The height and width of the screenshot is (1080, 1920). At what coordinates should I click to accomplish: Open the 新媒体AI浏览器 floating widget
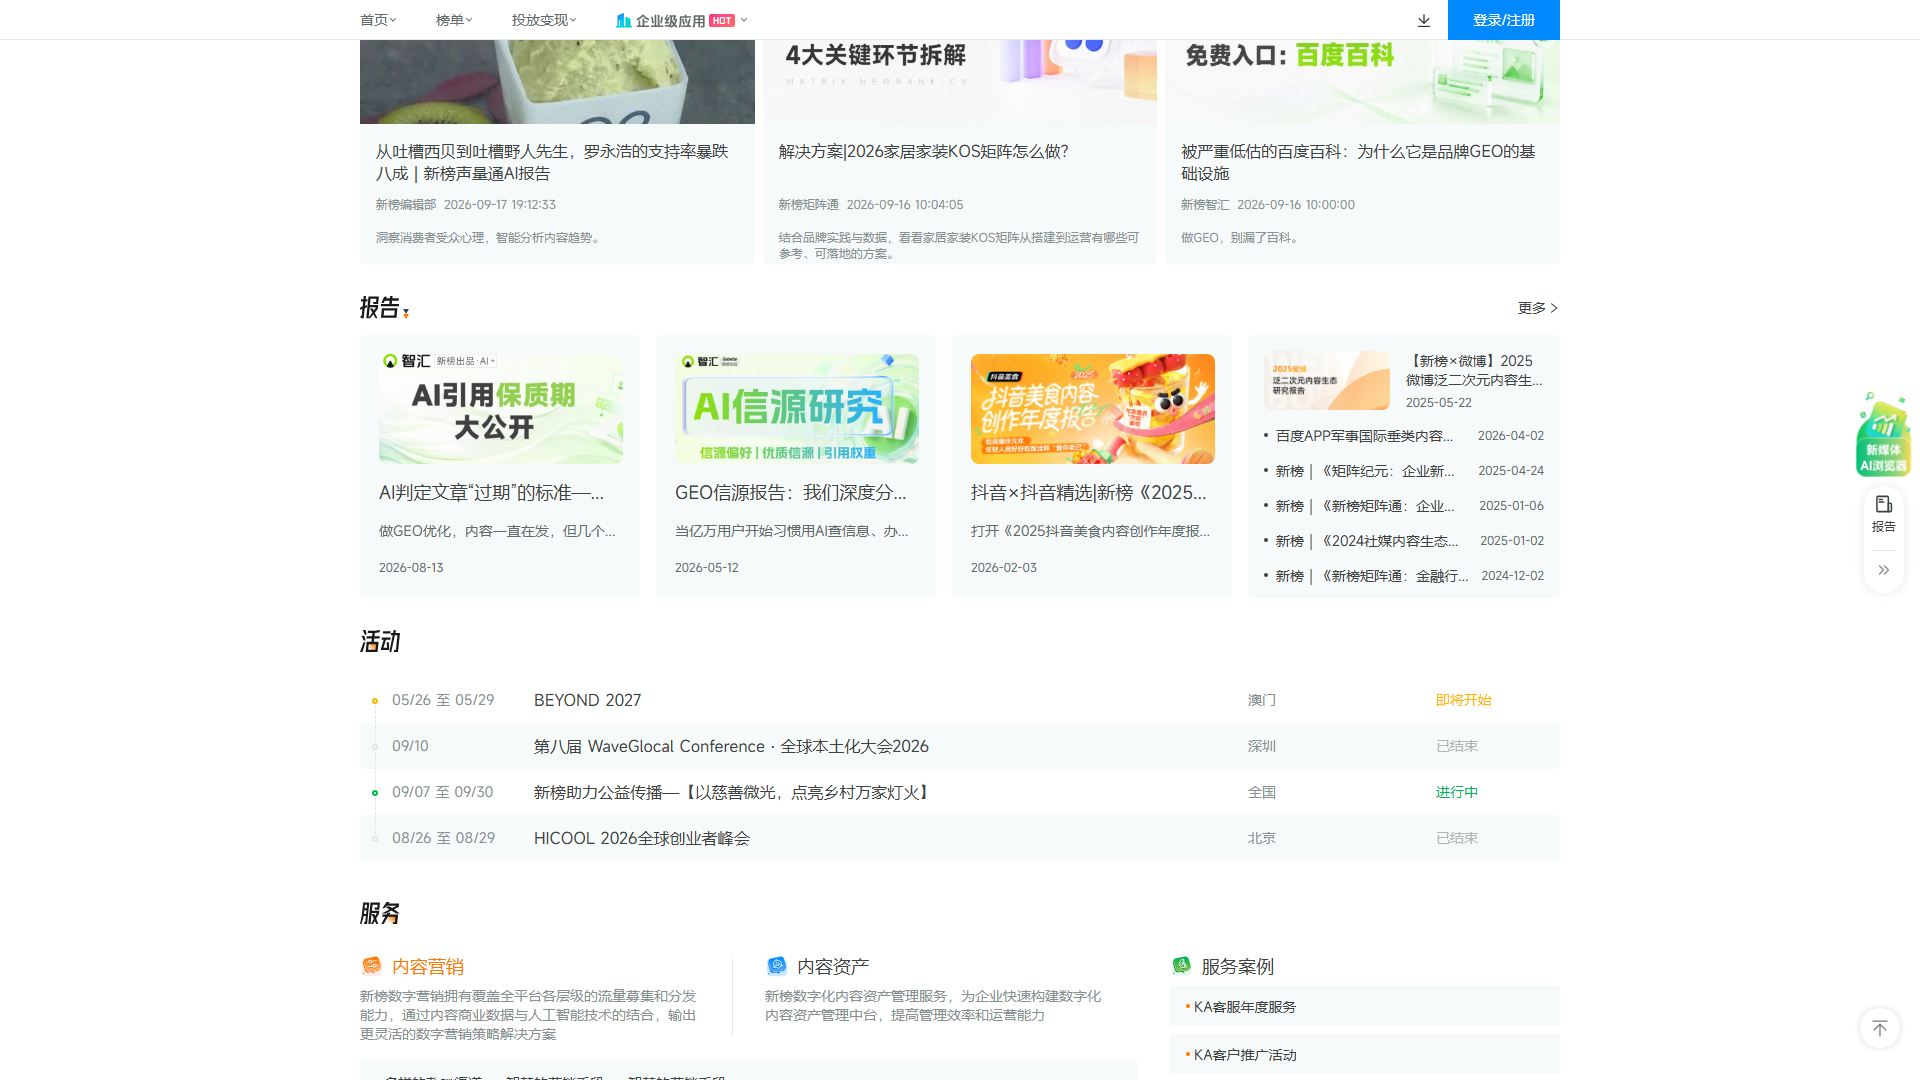click(x=1884, y=435)
